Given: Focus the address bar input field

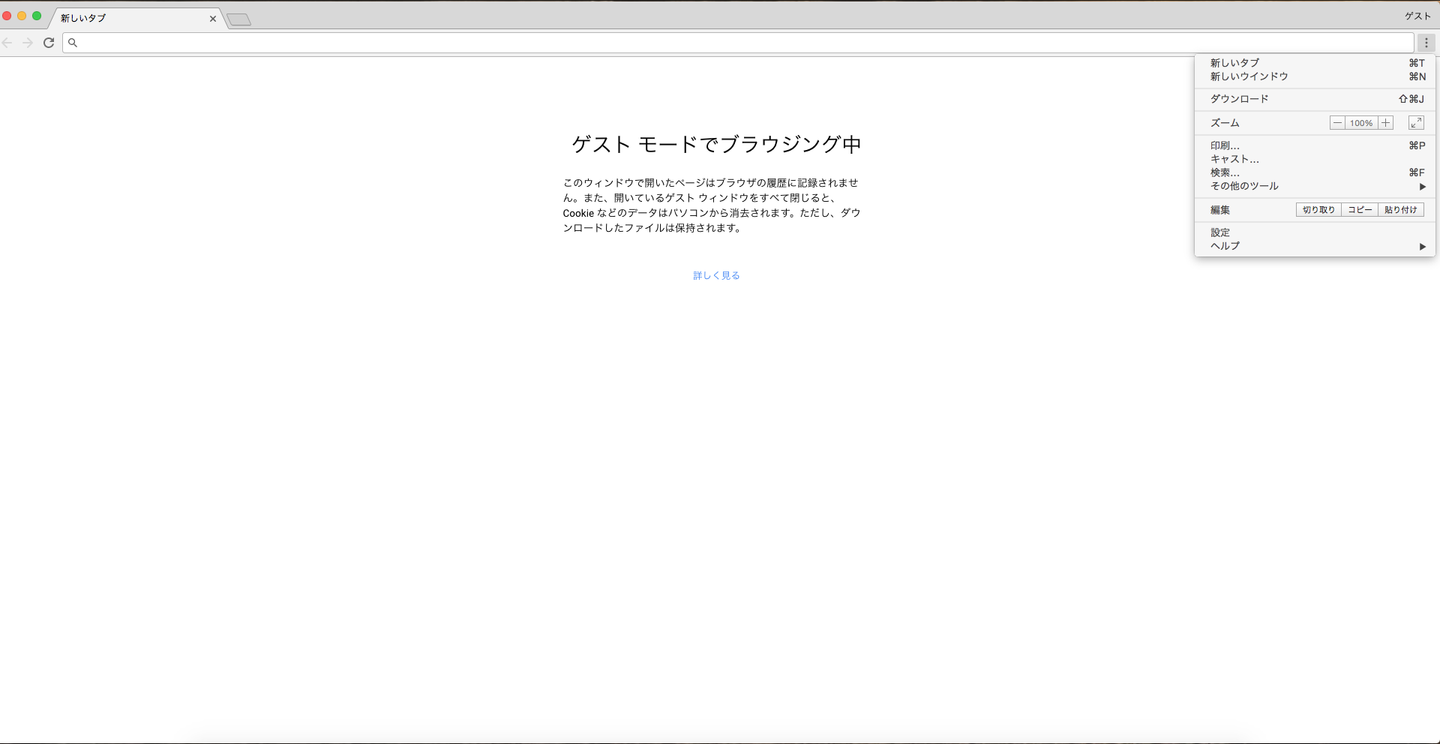Looking at the screenshot, I should (738, 43).
